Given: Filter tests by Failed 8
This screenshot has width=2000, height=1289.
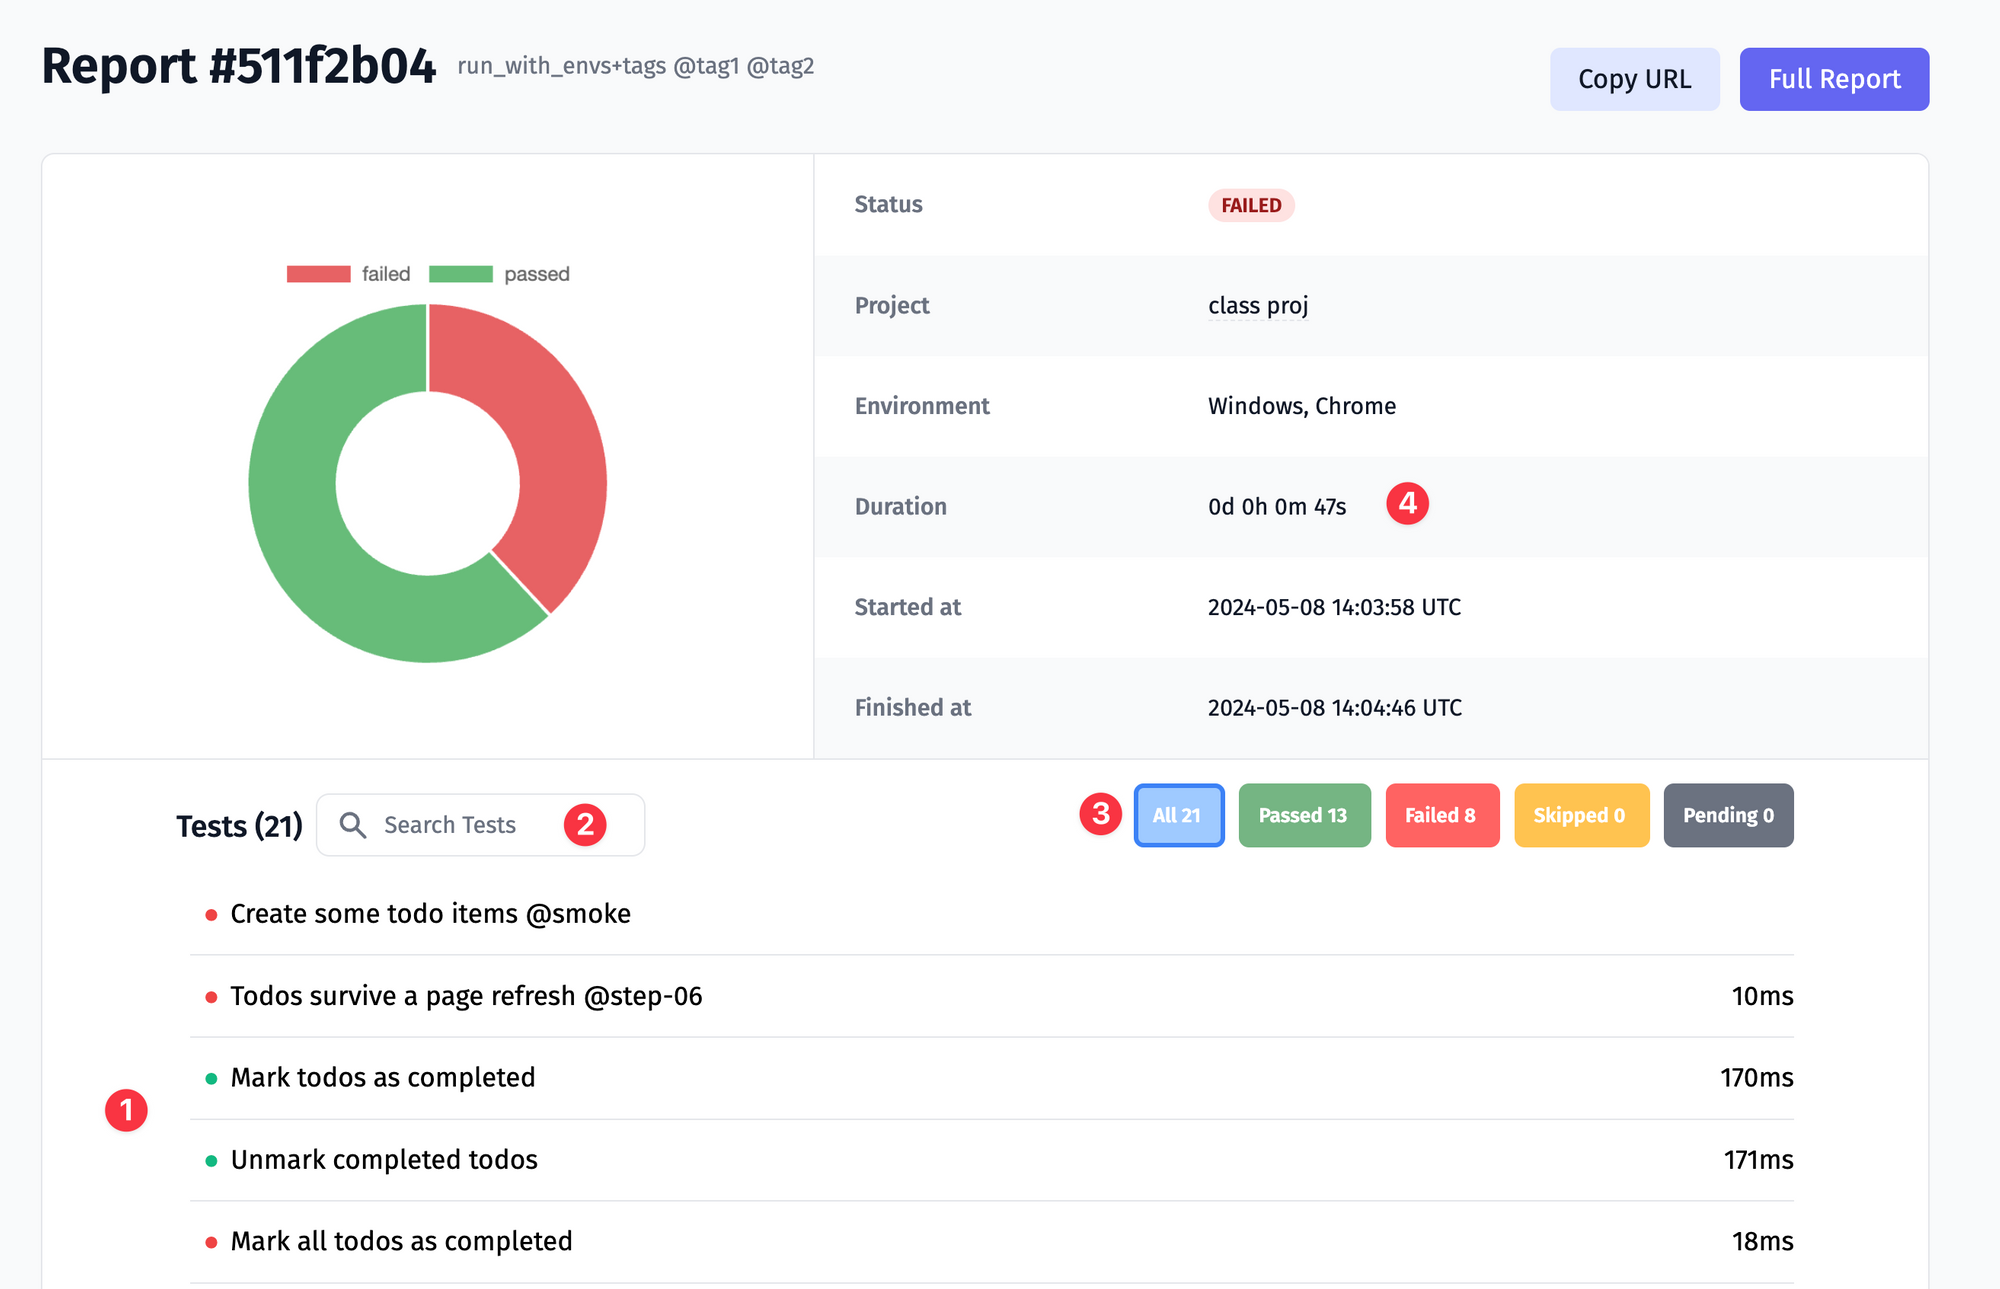Looking at the screenshot, I should [1442, 815].
